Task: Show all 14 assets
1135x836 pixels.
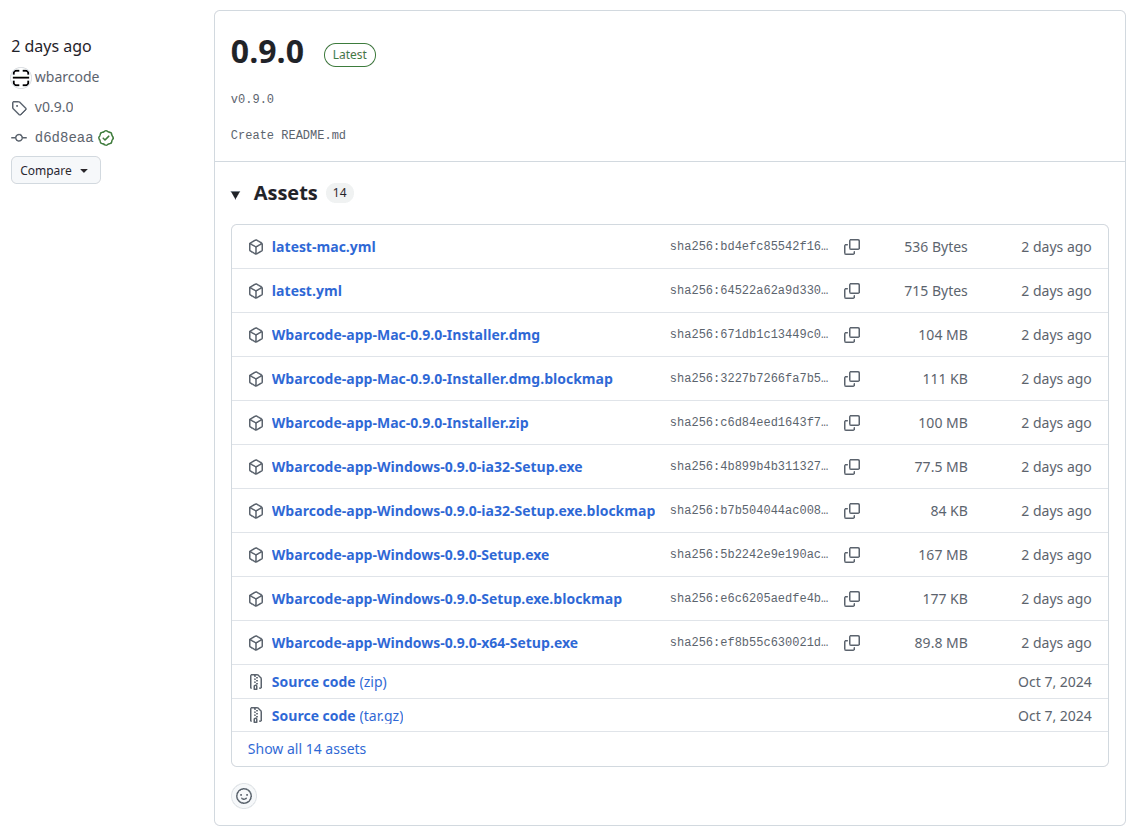Action: (306, 748)
